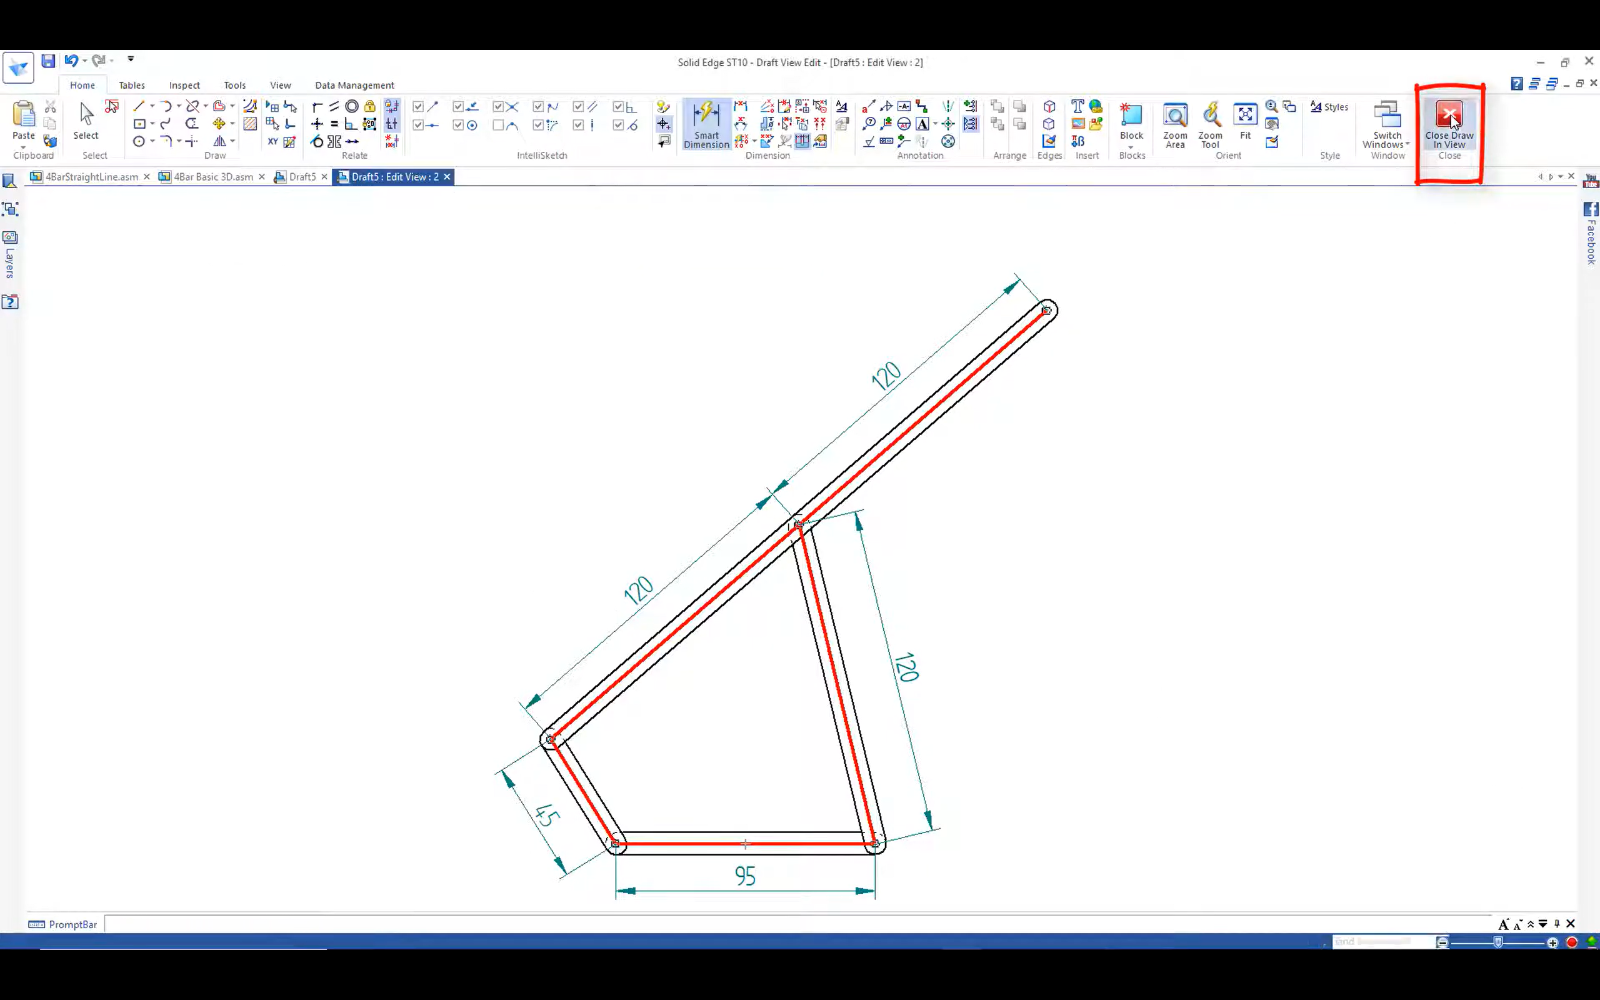The image size is (1600, 1000).
Task: Click the Zoom Tool icon
Action: pyautogui.click(x=1210, y=125)
